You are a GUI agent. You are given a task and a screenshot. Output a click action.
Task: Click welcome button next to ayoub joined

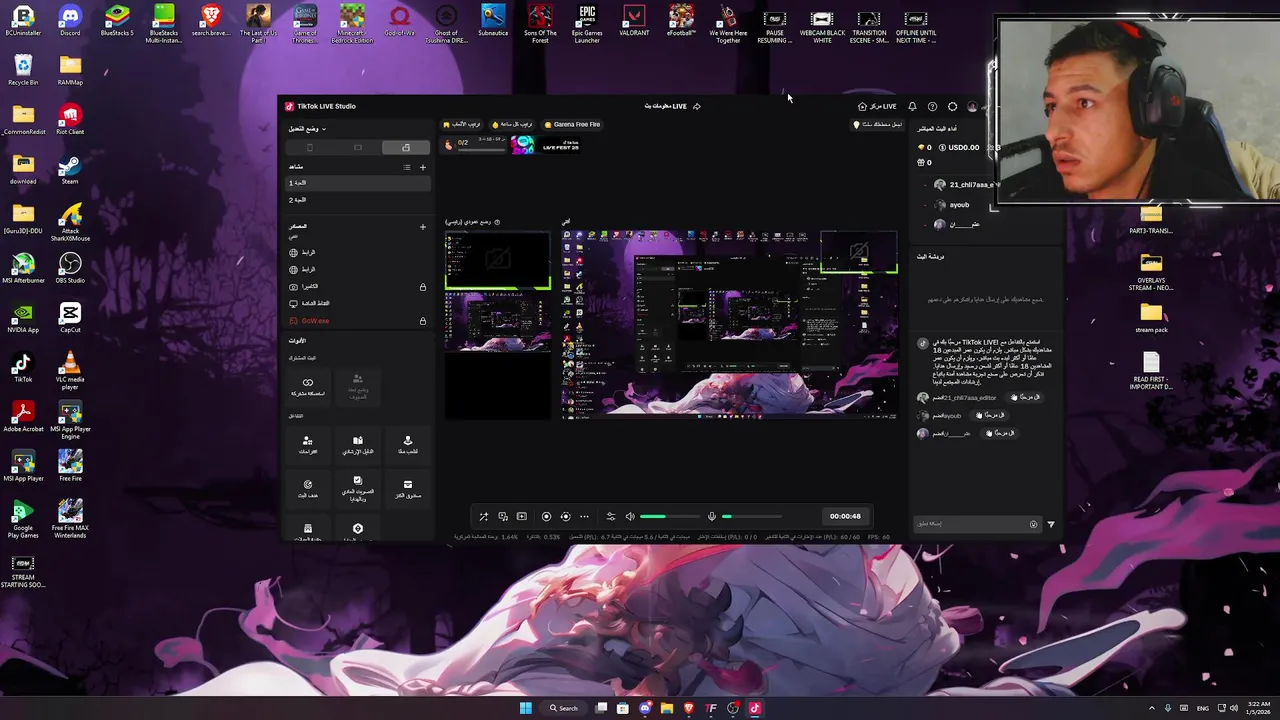point(990,415)
